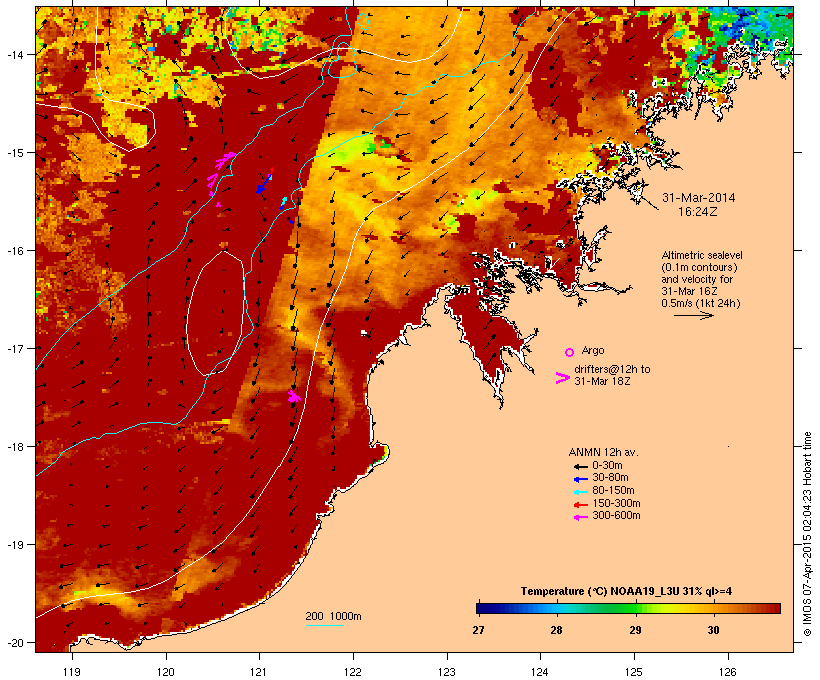
Task: Click the '200 1000m' isobath label
Action: pyautogui.click(x=333, y=616)
